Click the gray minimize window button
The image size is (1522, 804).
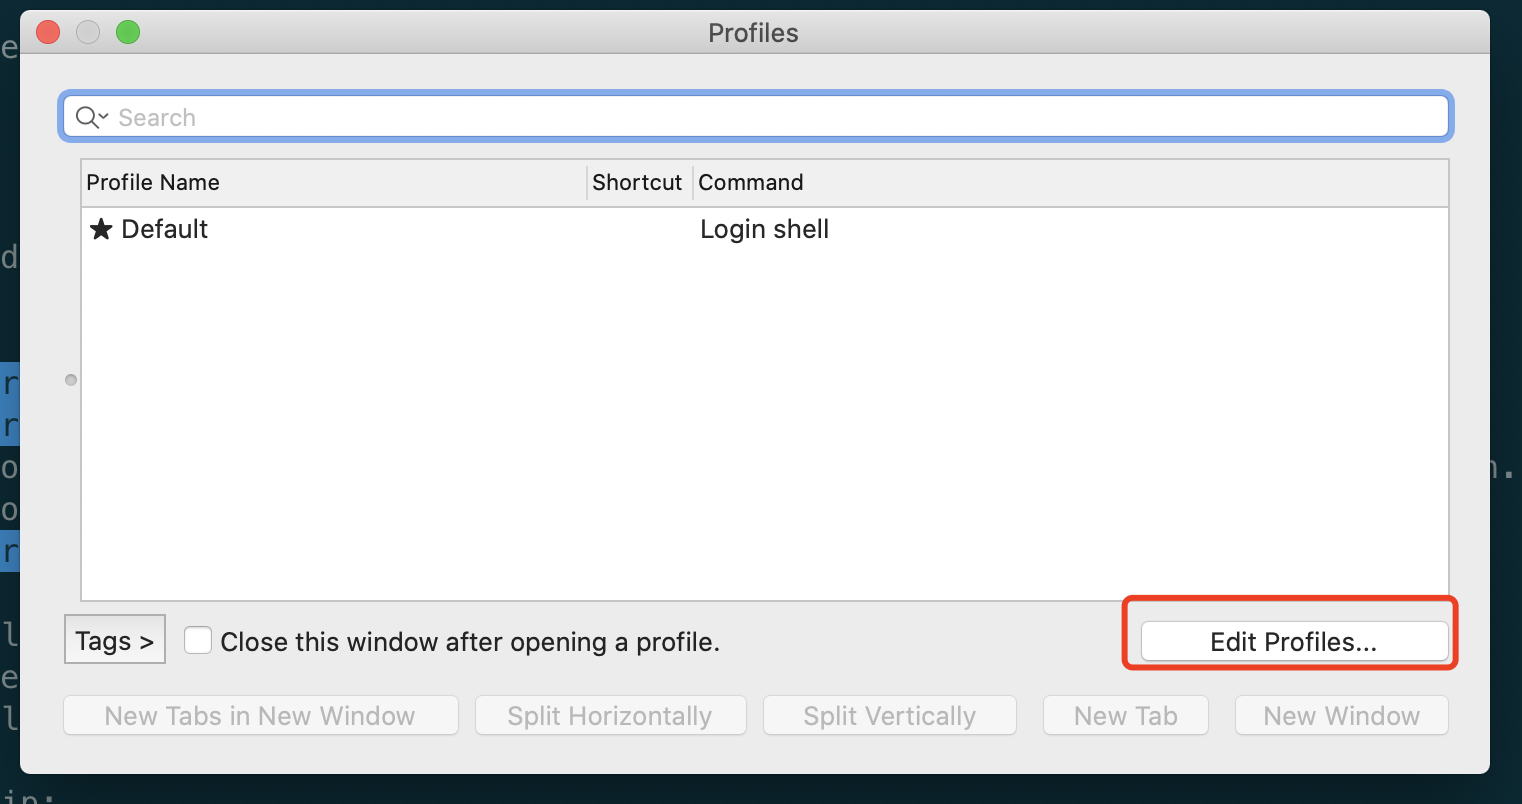pos(88,33)
